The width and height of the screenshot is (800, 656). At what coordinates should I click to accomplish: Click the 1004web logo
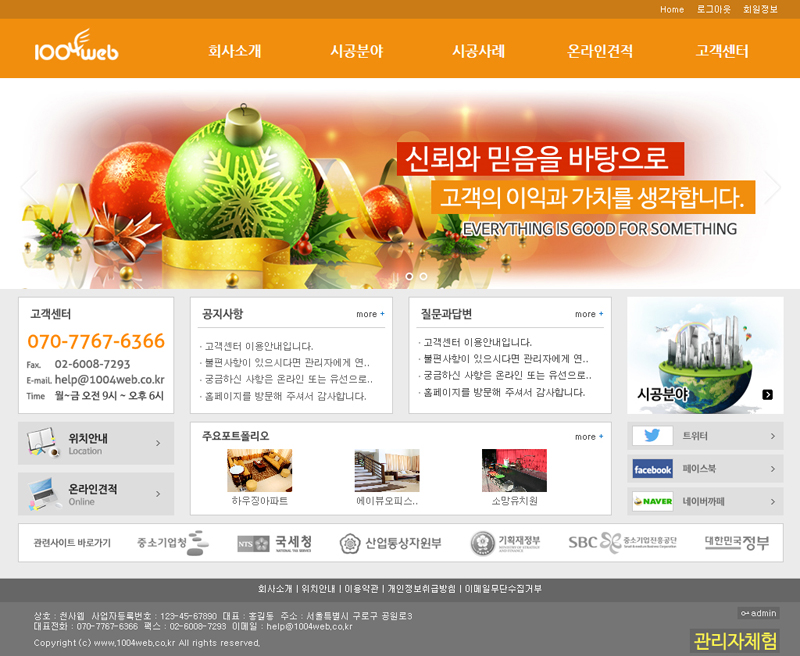[76, 48]
